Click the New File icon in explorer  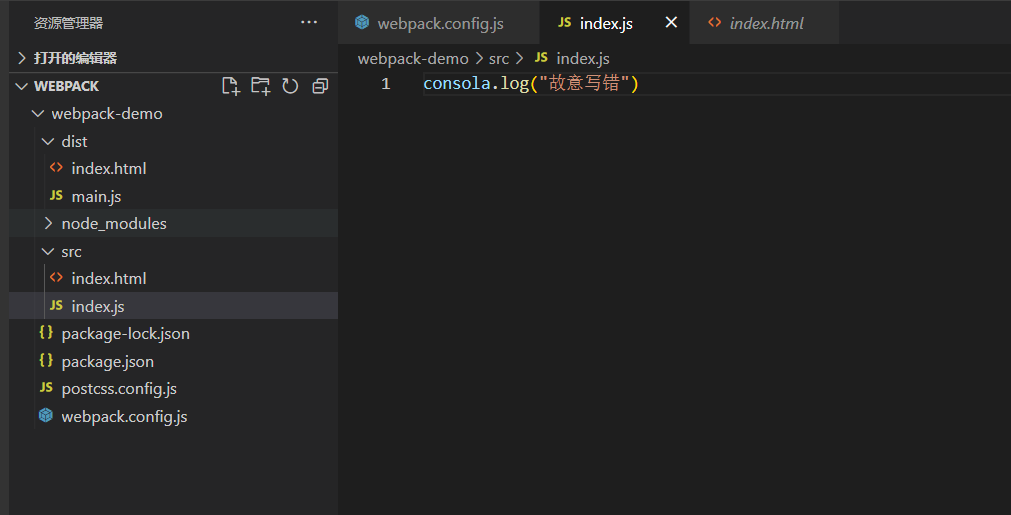coord(230,86)
